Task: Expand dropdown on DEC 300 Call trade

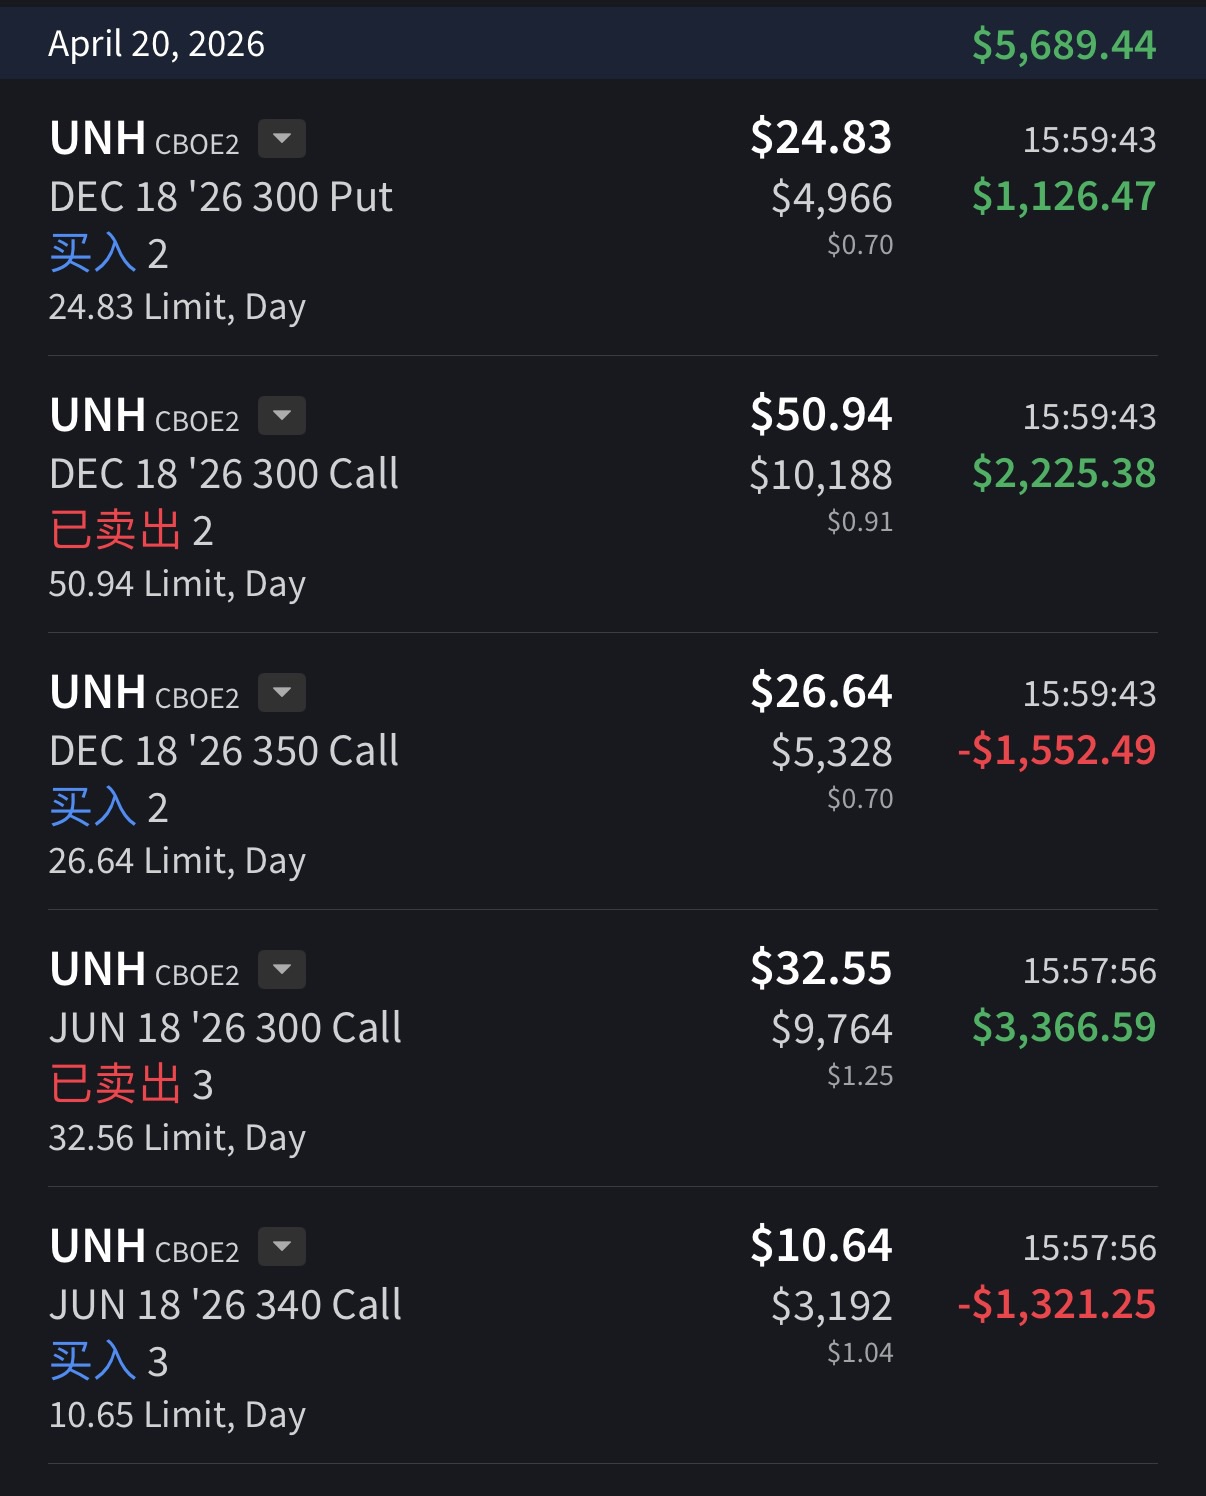Action: 282,416
